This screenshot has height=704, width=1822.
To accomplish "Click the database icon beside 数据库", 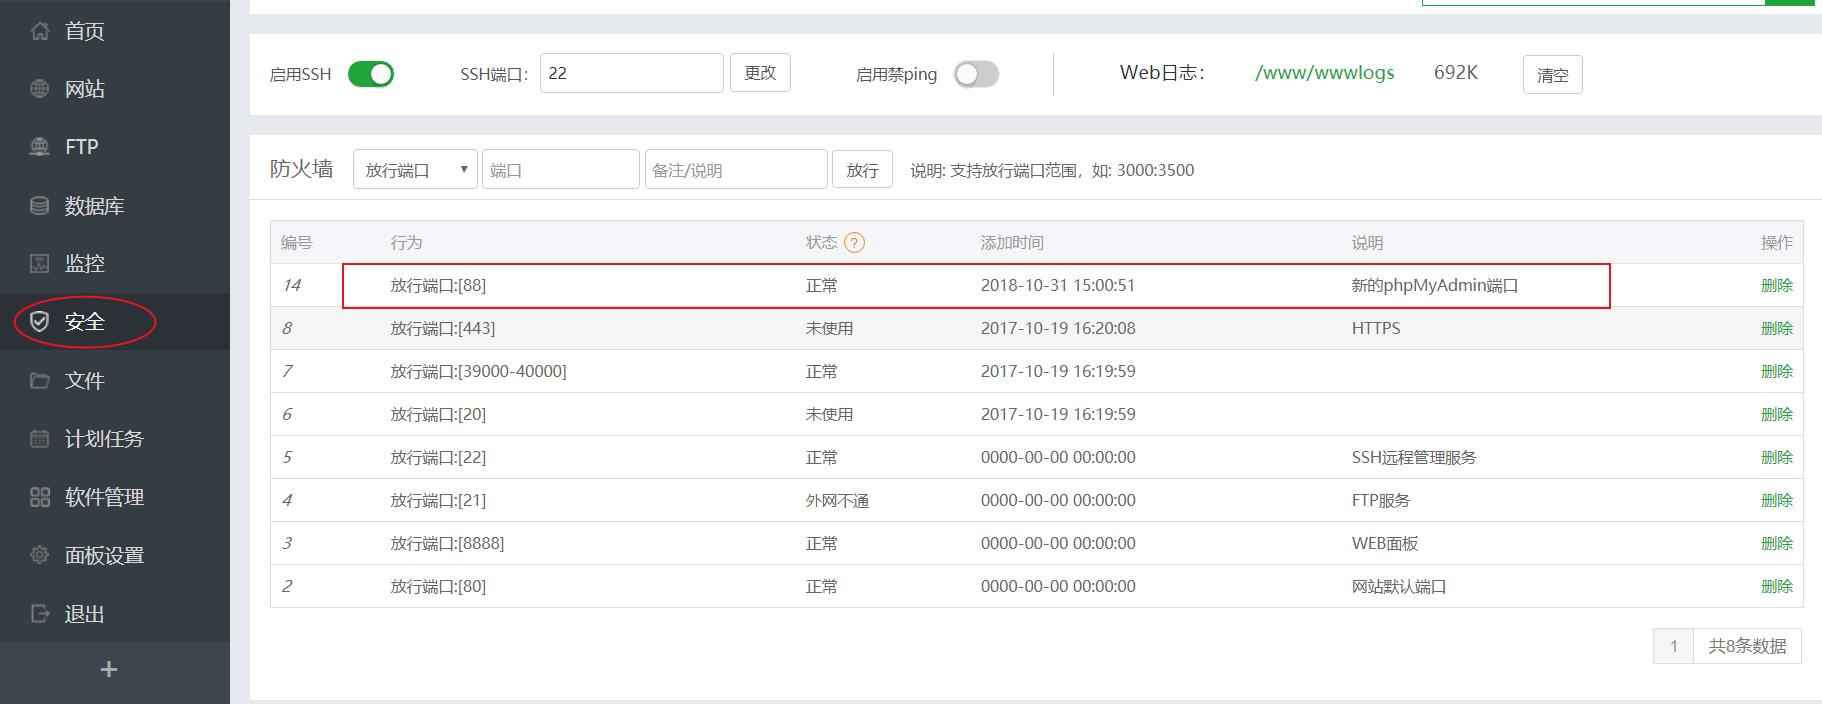I will (x=40, y=206).
